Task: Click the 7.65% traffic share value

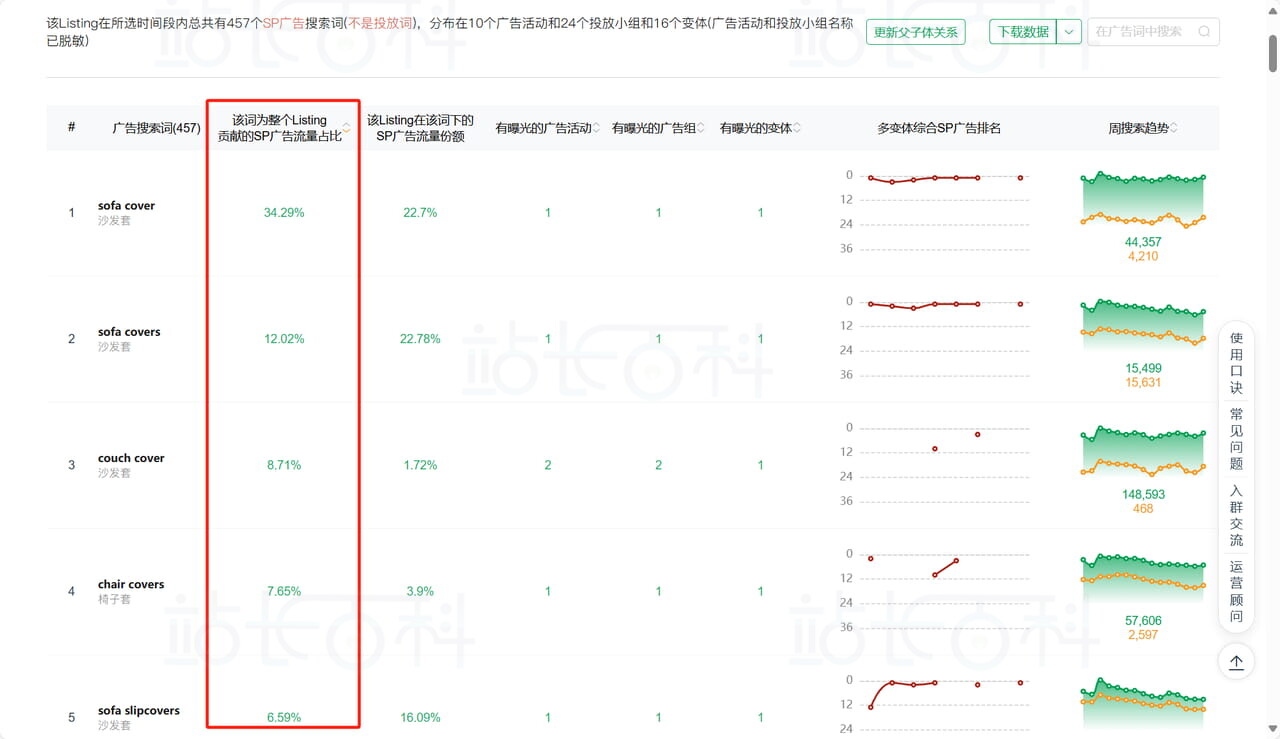Action: coord(284,591)
